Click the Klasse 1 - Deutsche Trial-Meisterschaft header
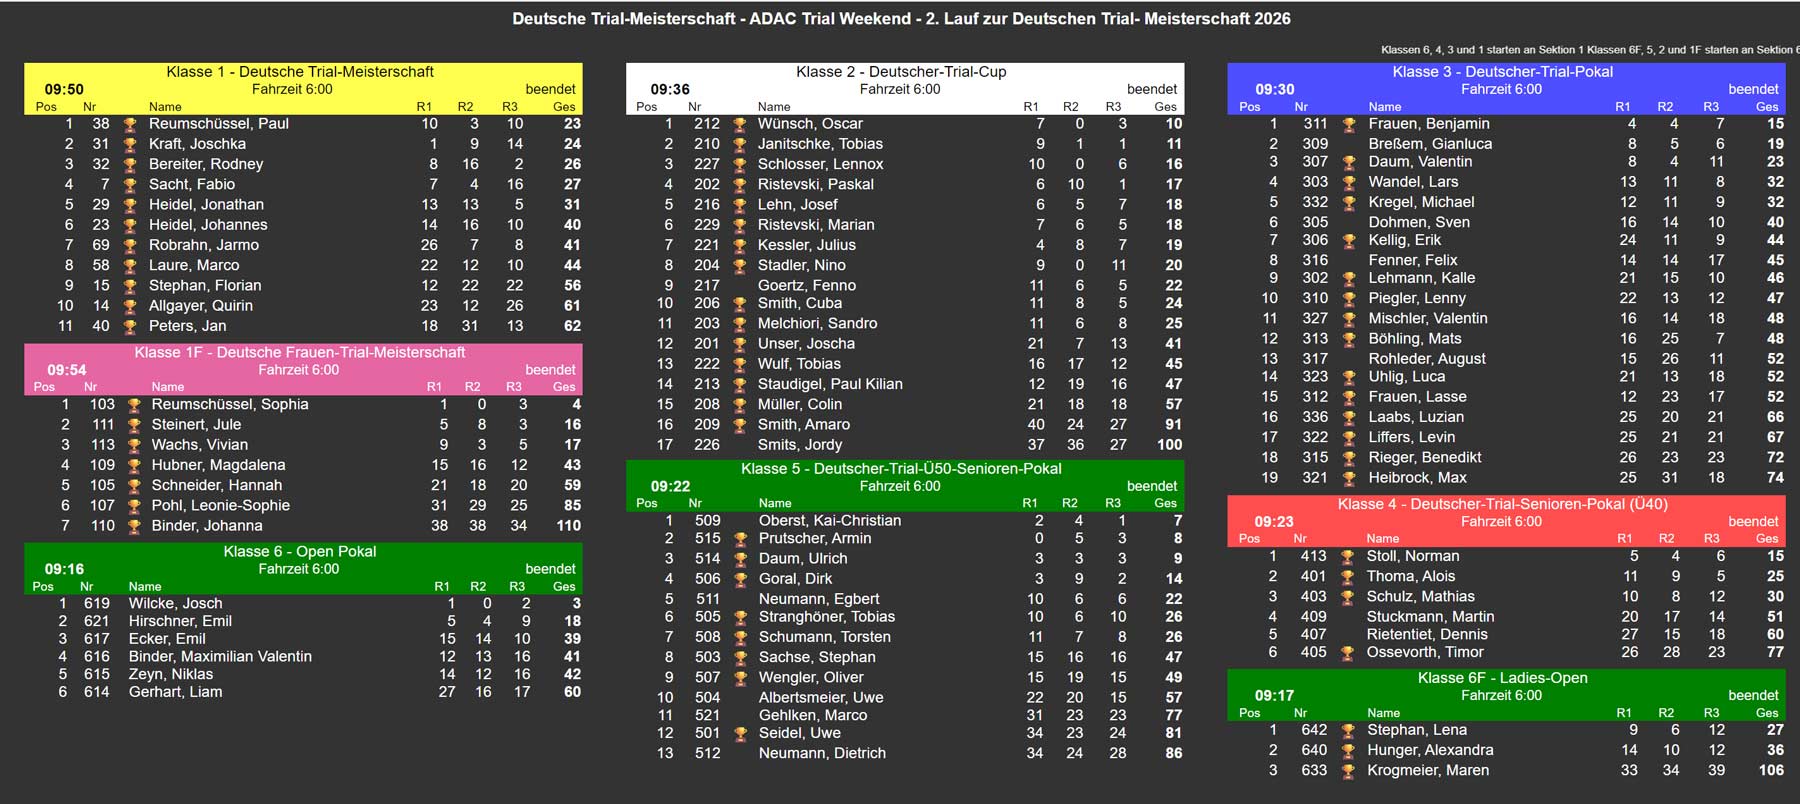The height and width of the screenshot is (804, 1800). [x=300, y=72]
